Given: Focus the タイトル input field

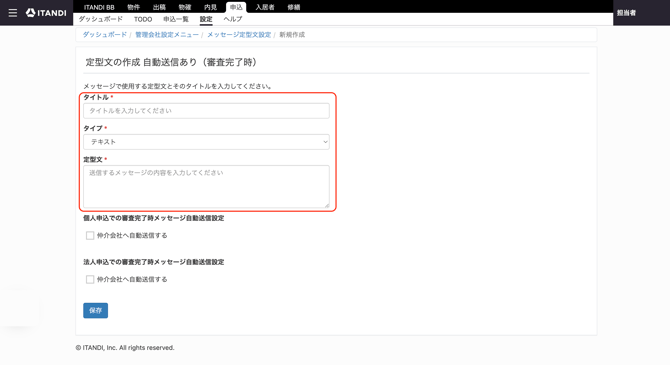Looking at the screenshot, I should pyautogui.click(x=206, y=111).
